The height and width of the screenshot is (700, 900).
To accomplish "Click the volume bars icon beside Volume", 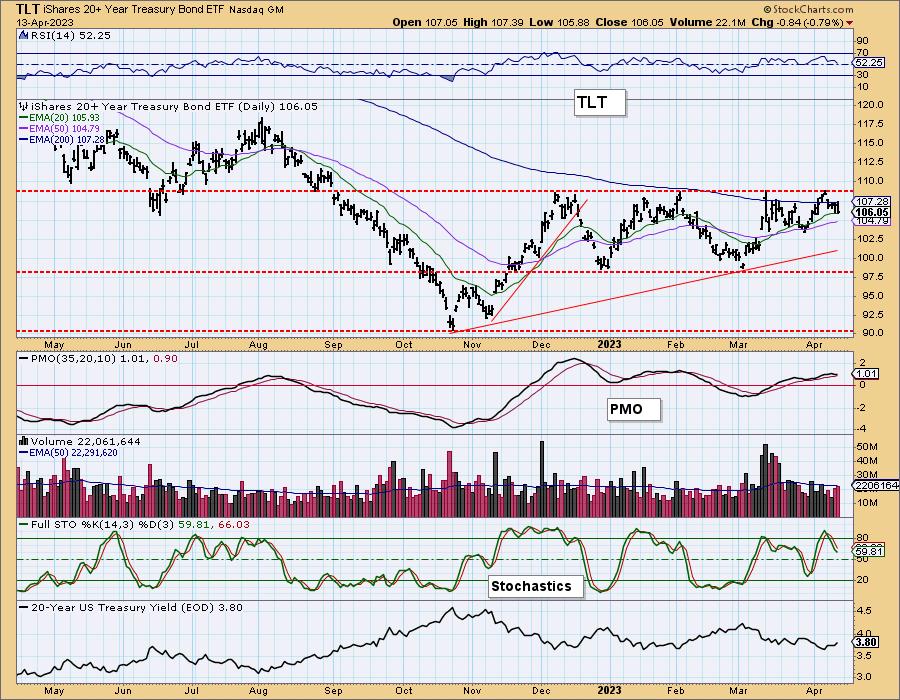I will point(24,441).
